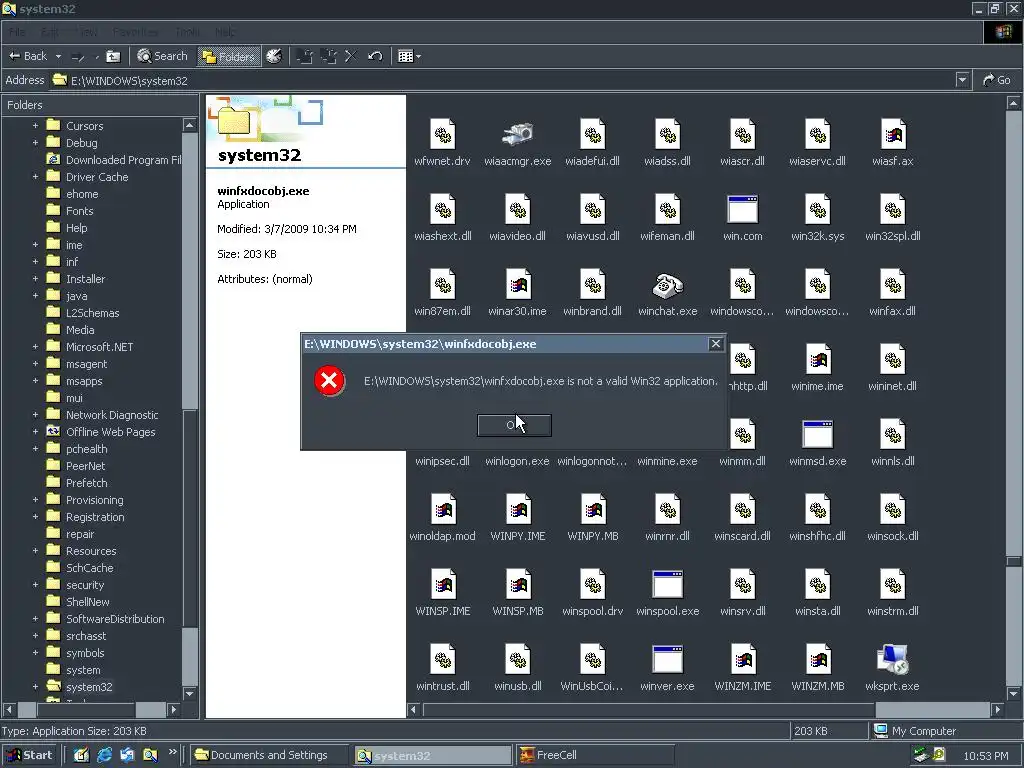Select the win.com file icon
This screenshot has height=768, width=1024.
[743, 210]
